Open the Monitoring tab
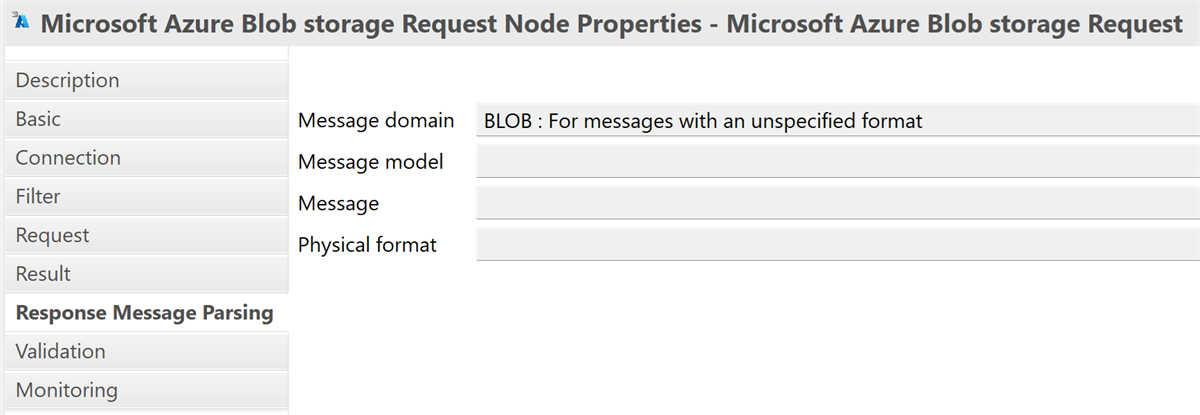Image resolution: width=1200 pixels, height=415 pixels. click(x=66, y=390)
